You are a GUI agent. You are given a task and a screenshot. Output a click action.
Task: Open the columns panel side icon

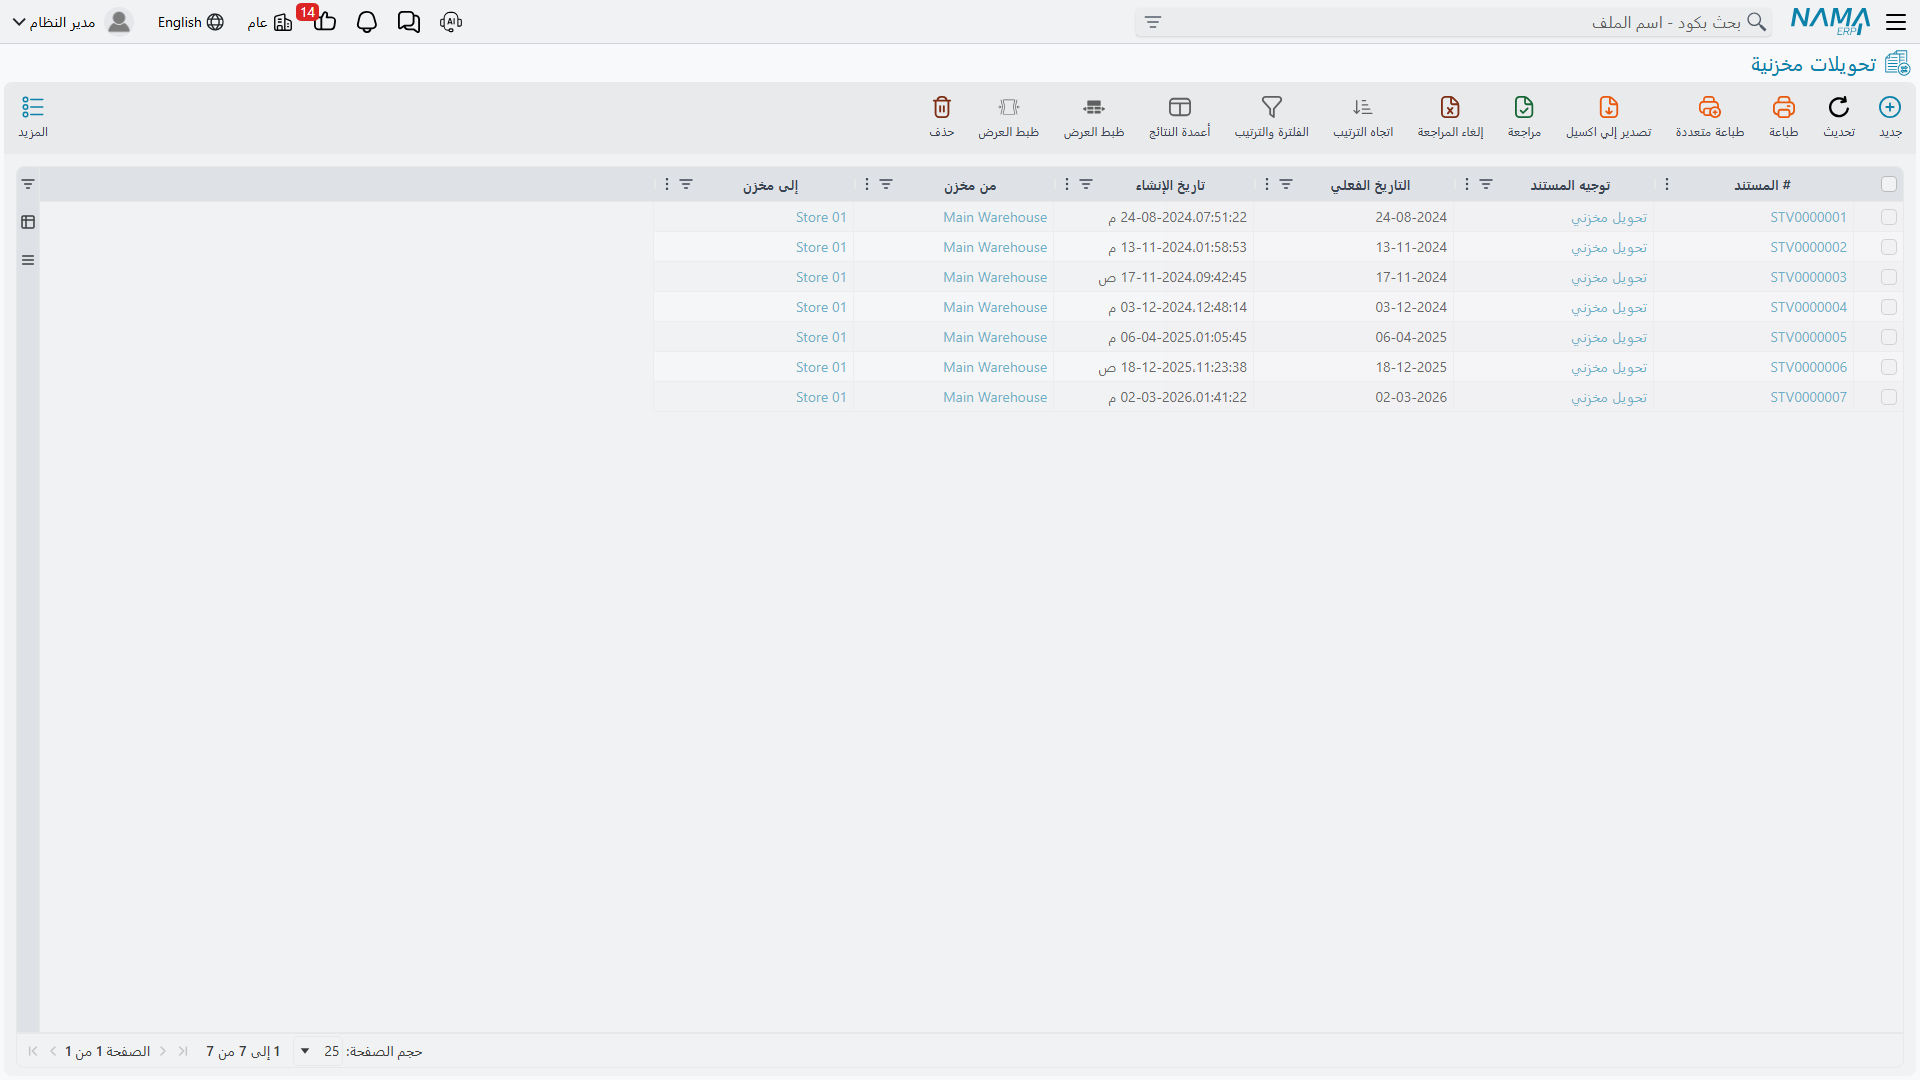[28, 222]
